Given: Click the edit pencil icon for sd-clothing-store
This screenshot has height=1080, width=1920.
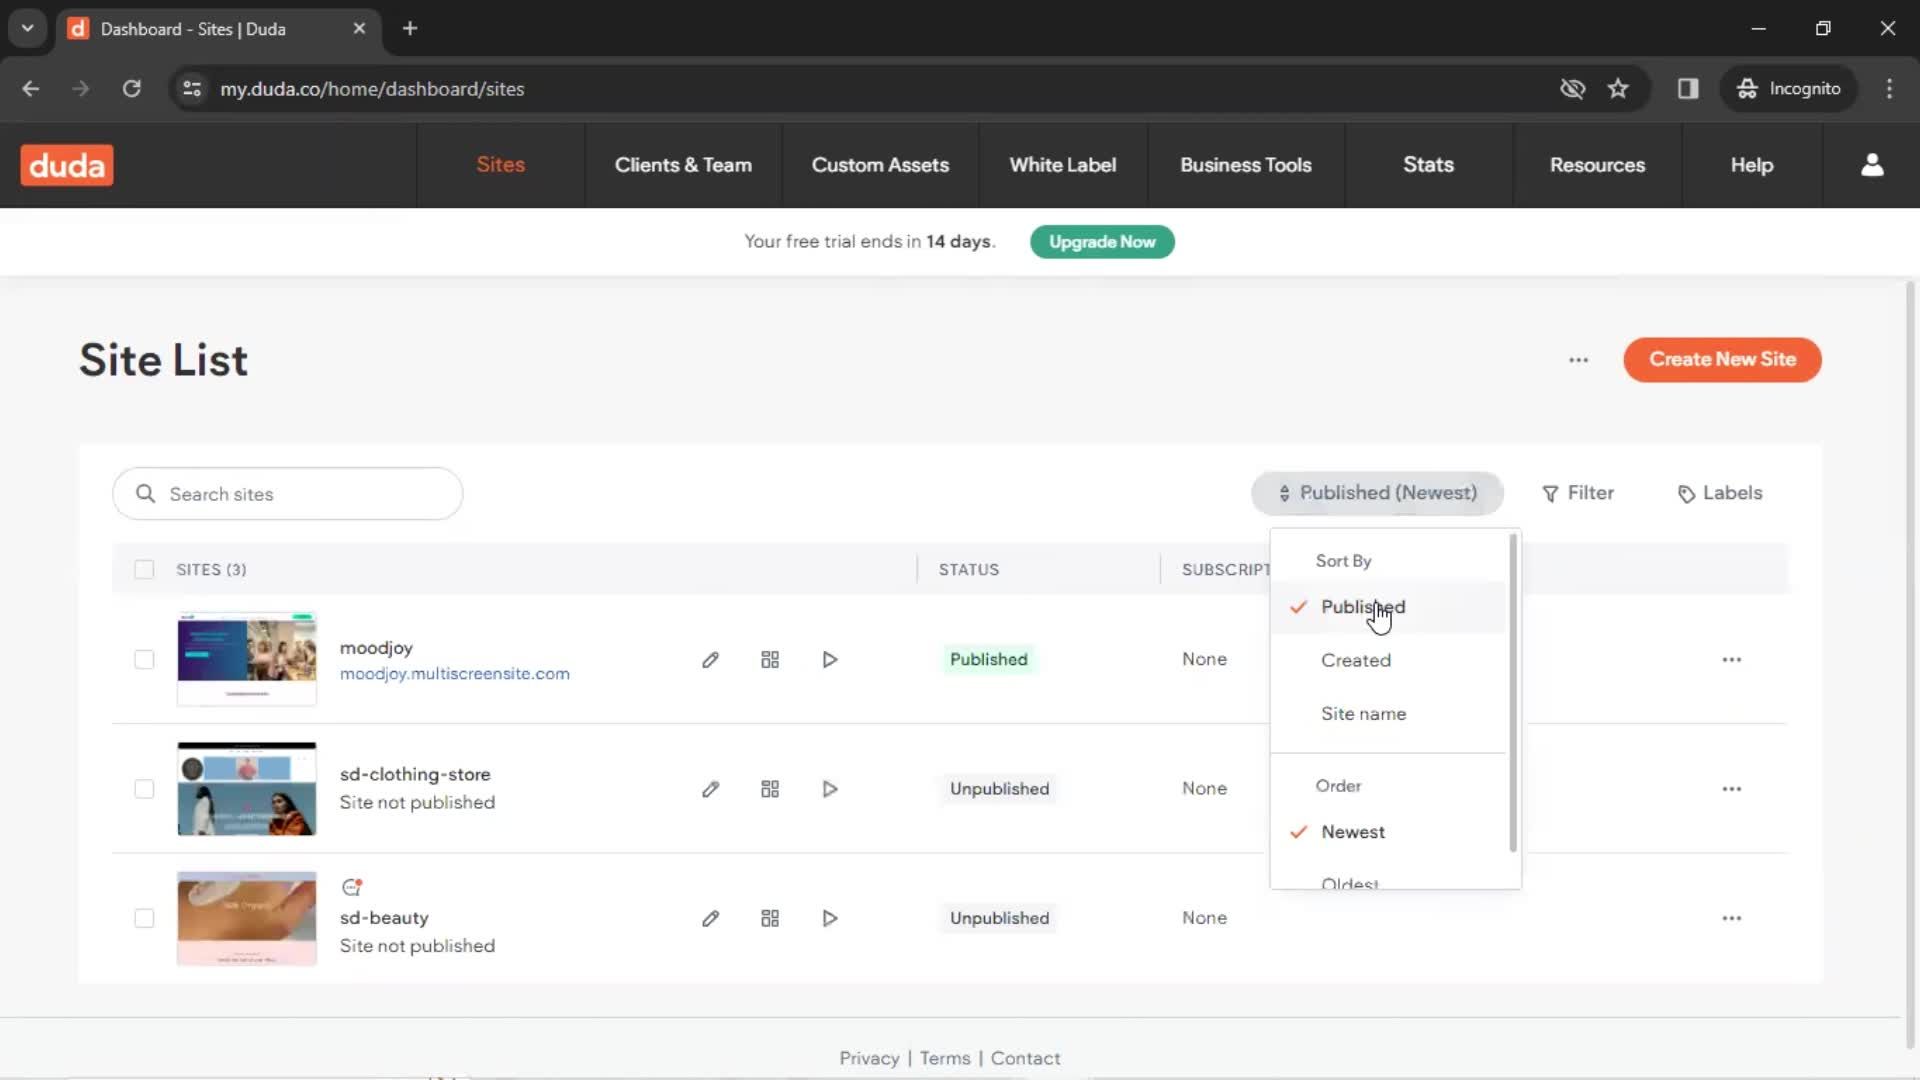Looking at the screenshot, I should [x=710, y=789].
